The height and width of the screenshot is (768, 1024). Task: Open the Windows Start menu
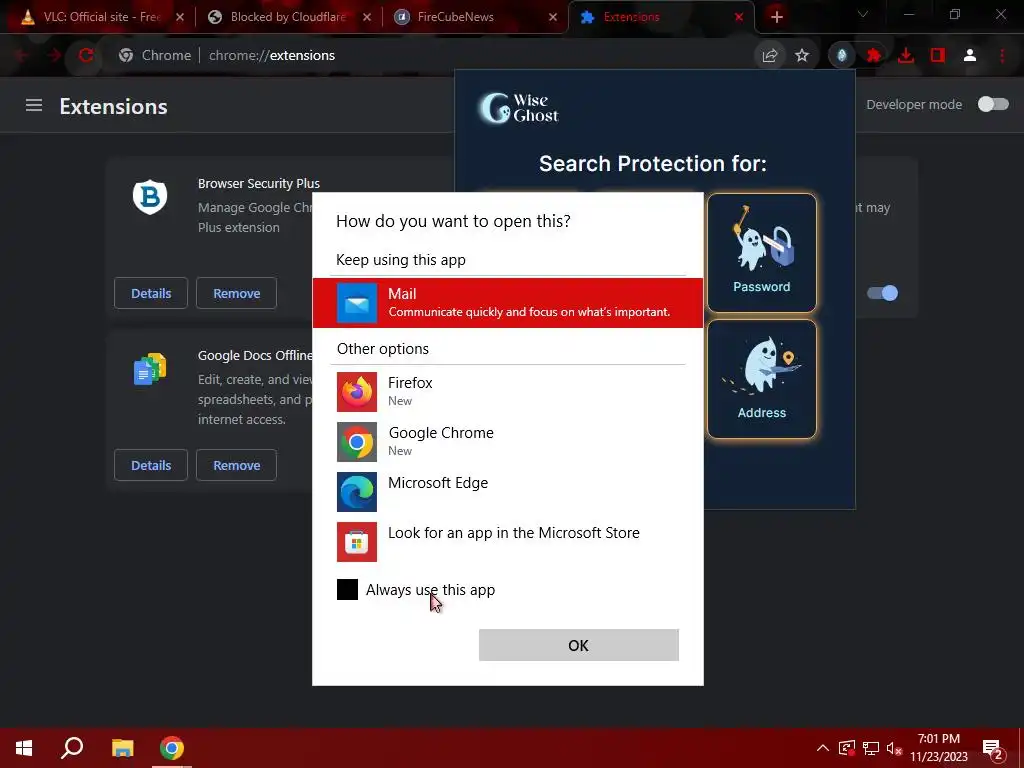point(24,748)
